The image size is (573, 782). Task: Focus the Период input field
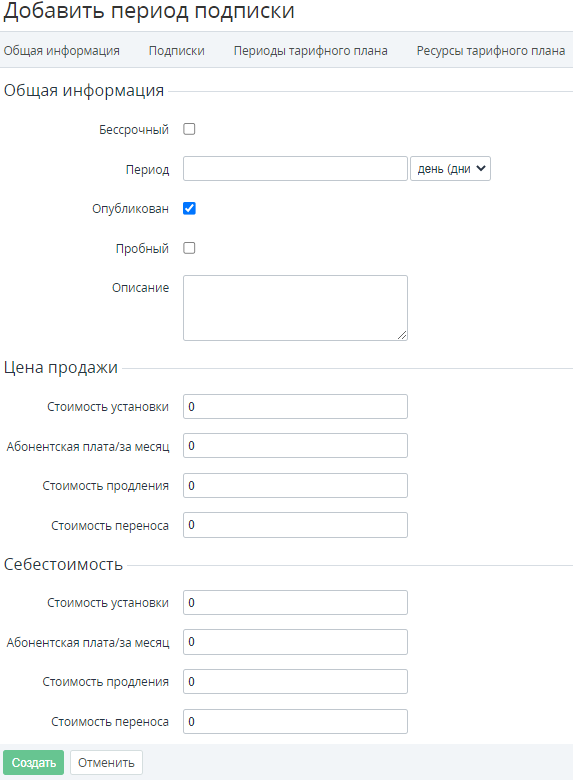(x=295, y=169)
